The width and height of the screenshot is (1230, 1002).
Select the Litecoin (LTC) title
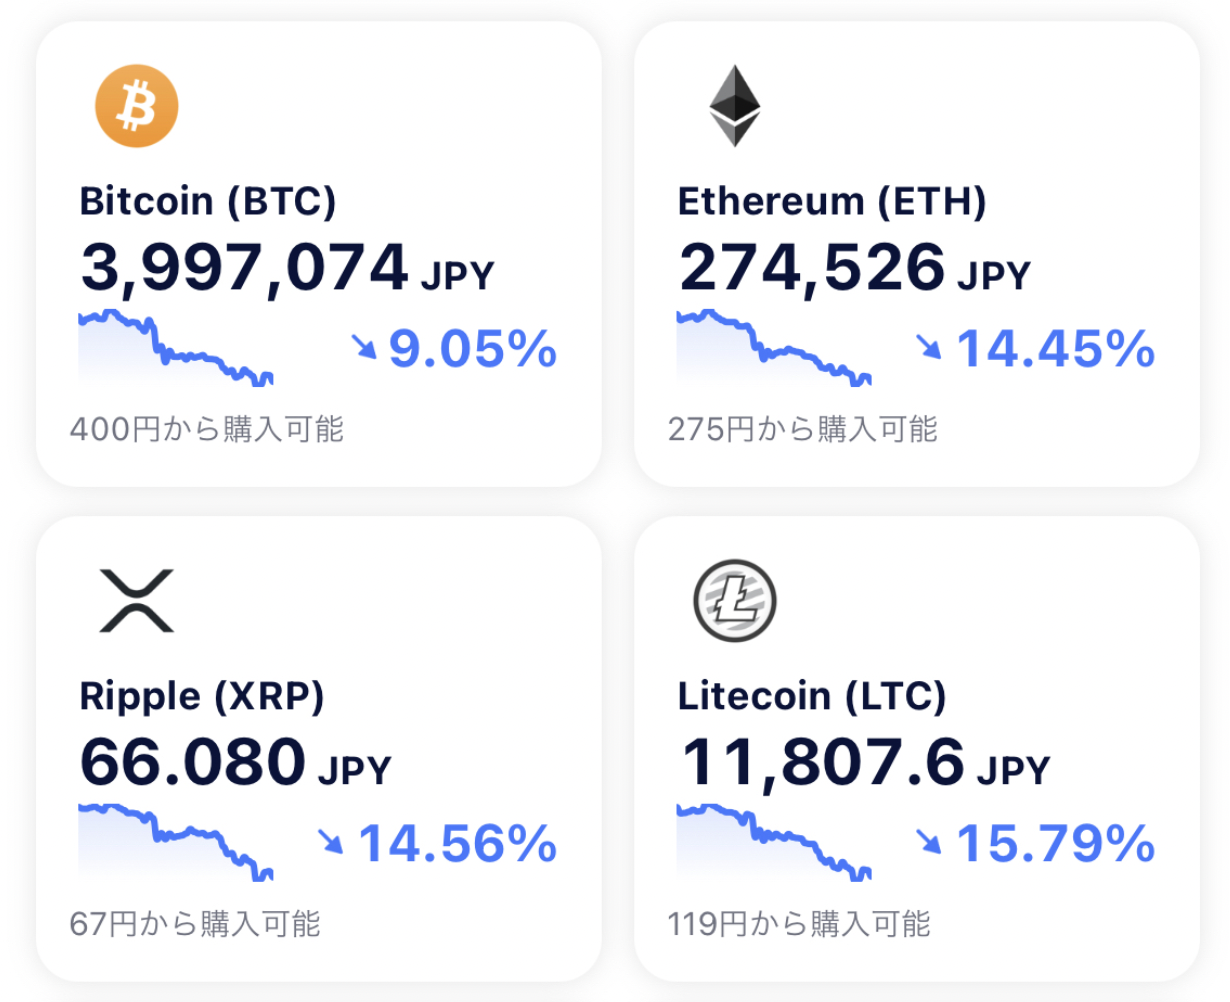click(812, 696)
